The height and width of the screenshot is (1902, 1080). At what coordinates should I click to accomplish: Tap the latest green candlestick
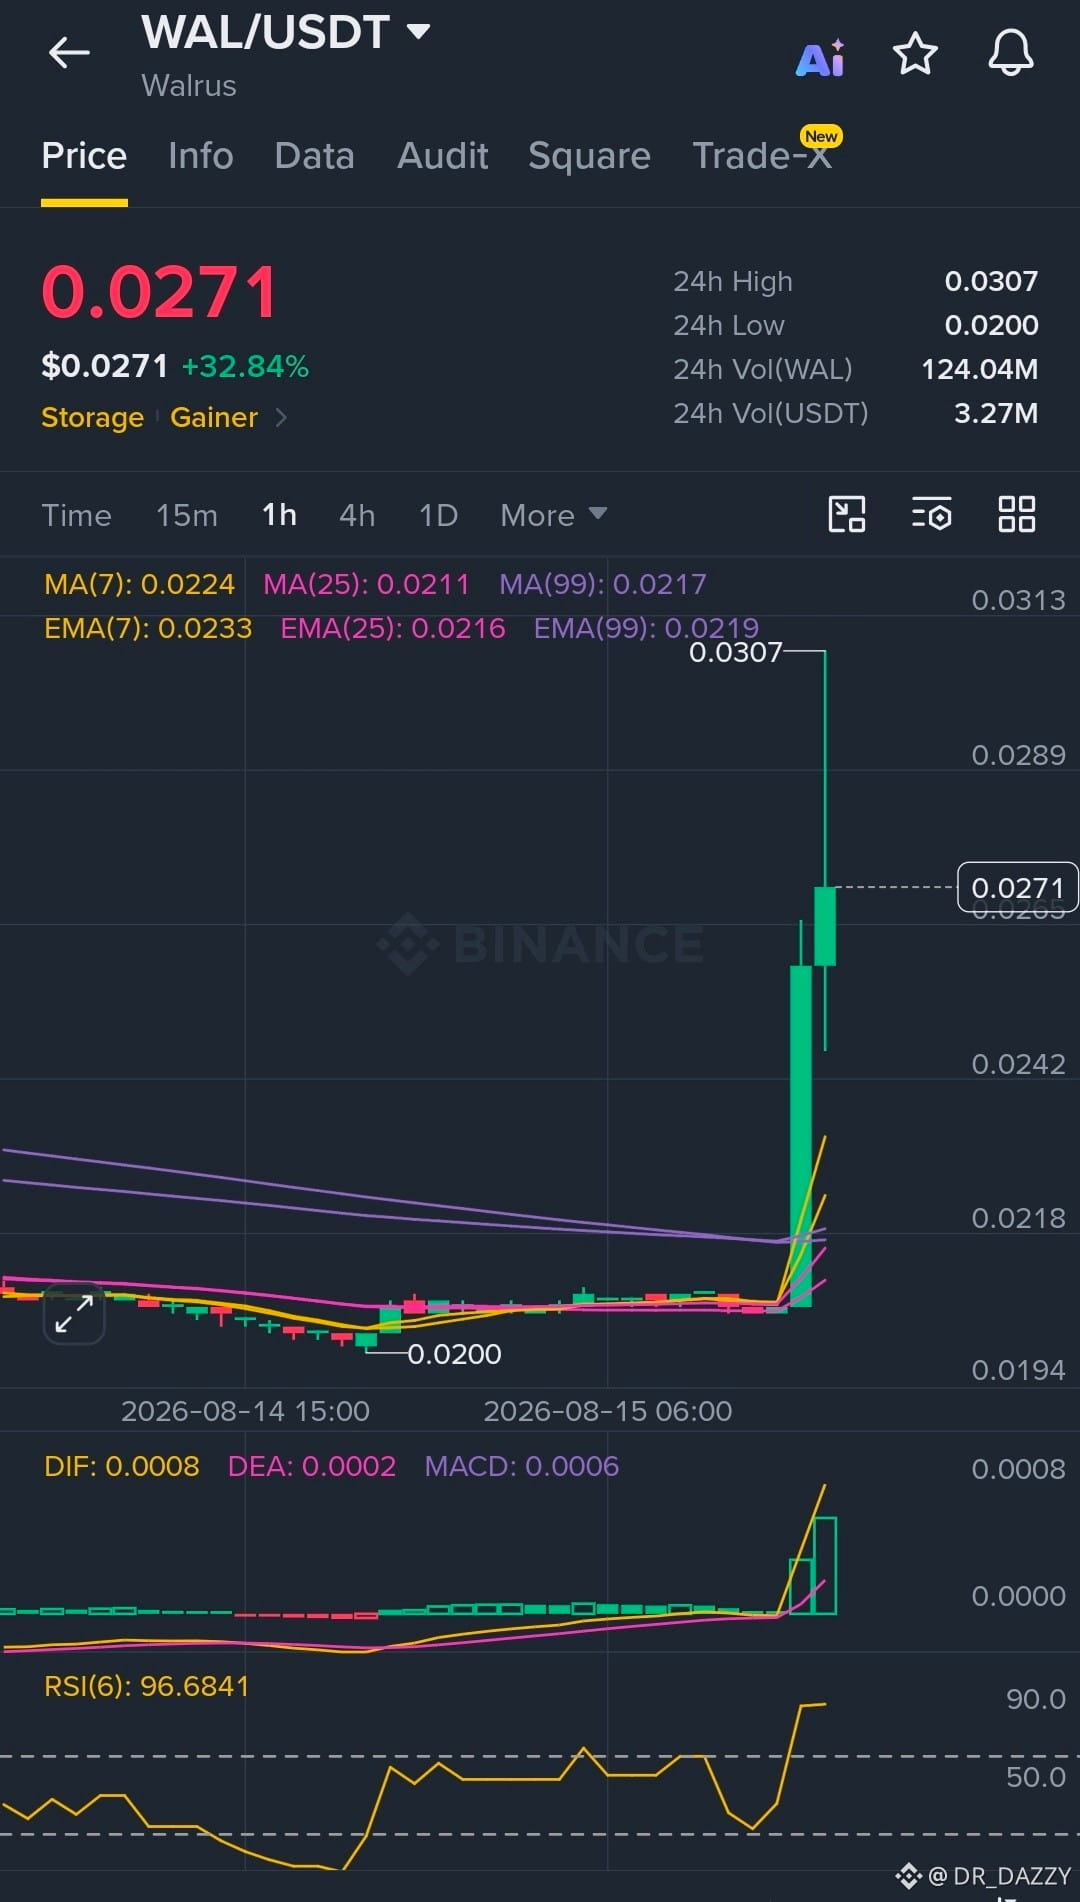(825, 926)
